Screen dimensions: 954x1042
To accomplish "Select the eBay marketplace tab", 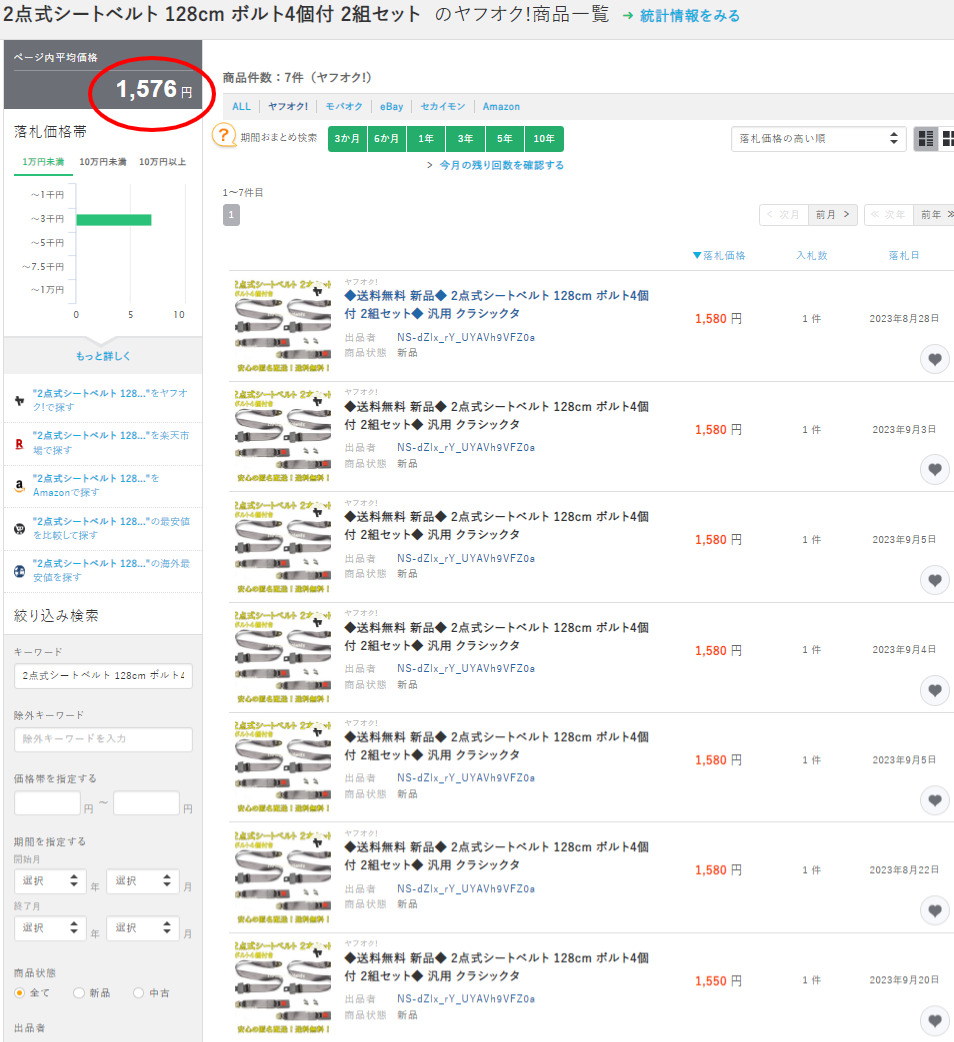I will tap(391, 106).
